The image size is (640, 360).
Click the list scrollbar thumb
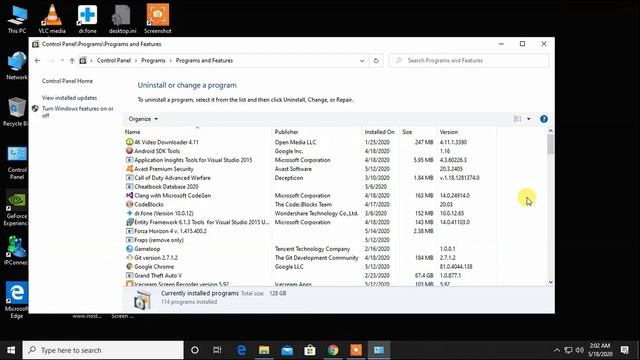(x=551, y=144)
